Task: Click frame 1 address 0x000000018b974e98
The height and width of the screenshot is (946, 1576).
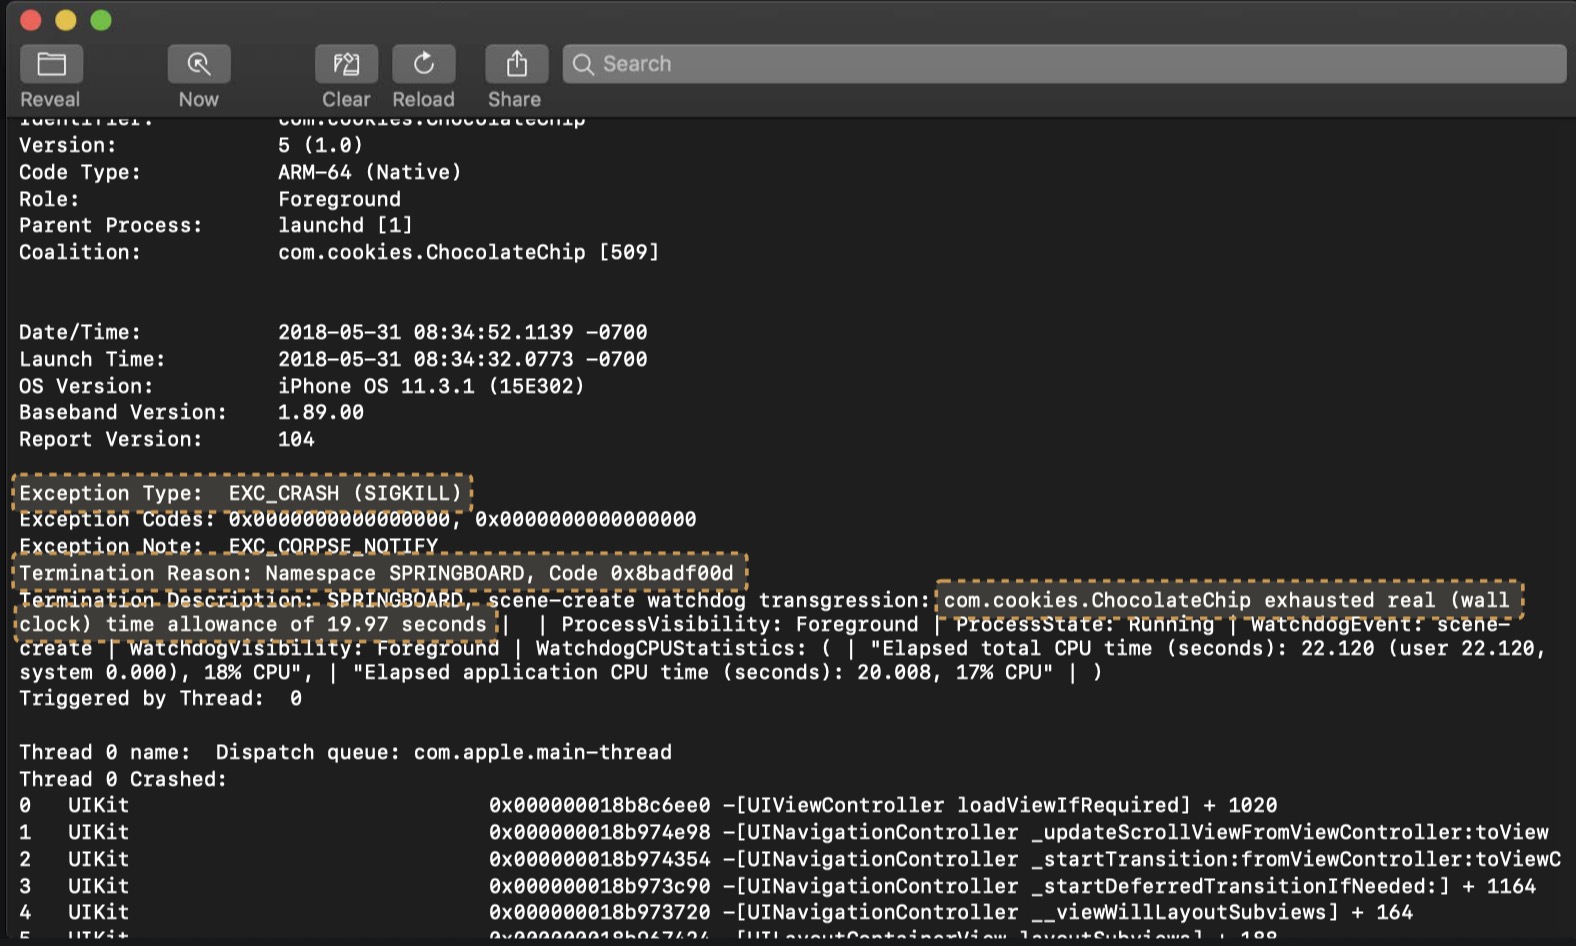Action: pyautogui.click(x=599, y=832)
